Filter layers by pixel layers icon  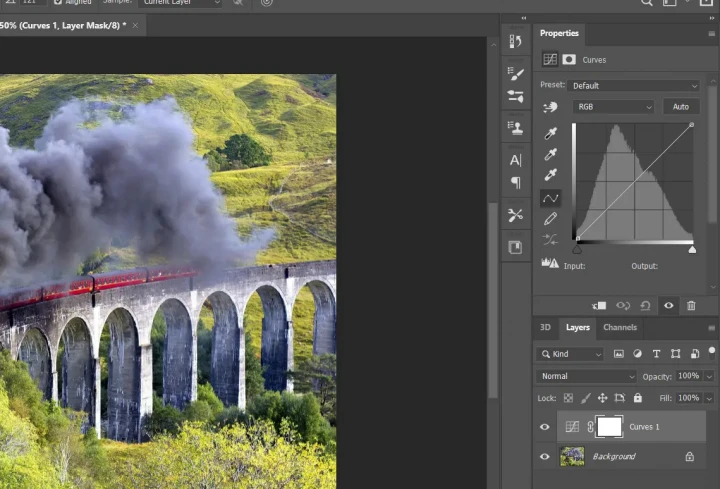pyautogui.click(x=619, y=354)
